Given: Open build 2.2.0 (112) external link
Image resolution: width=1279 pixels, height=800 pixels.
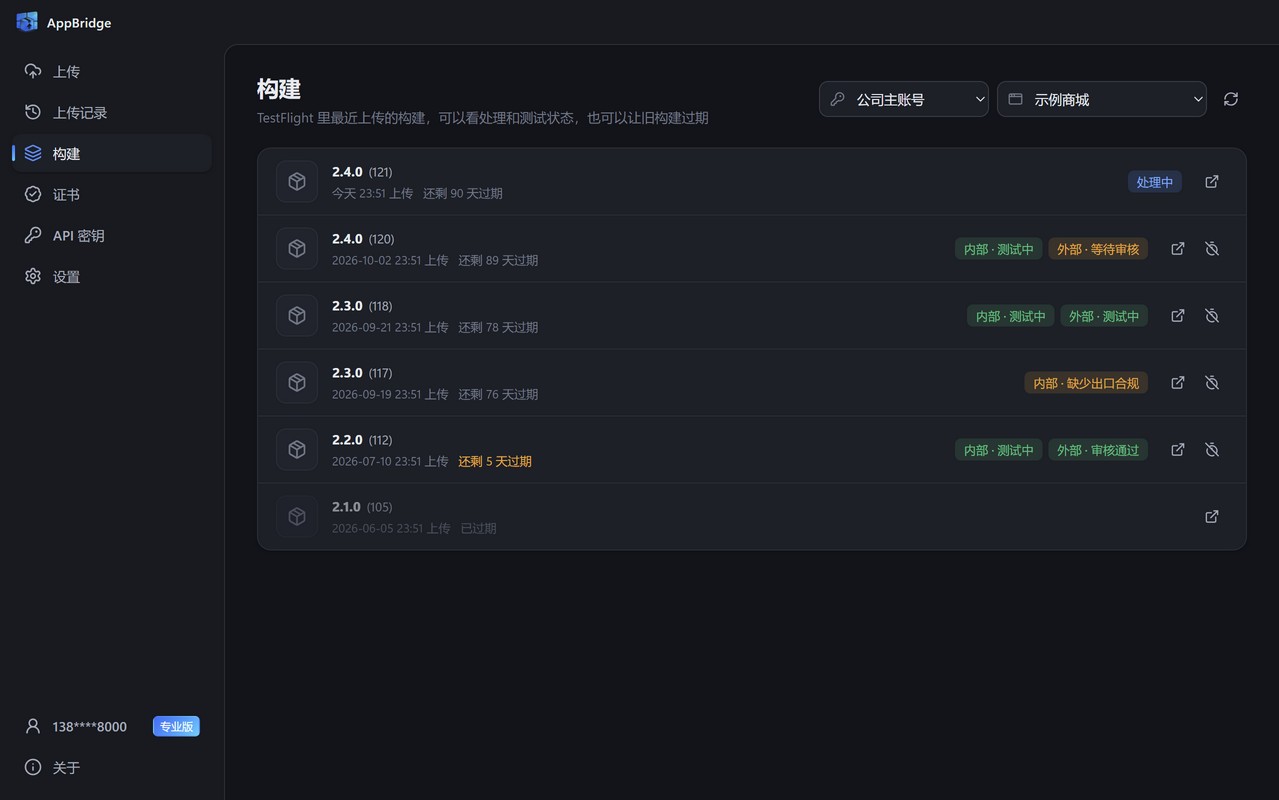Looking at the screenshot, I should [1178, 450].
